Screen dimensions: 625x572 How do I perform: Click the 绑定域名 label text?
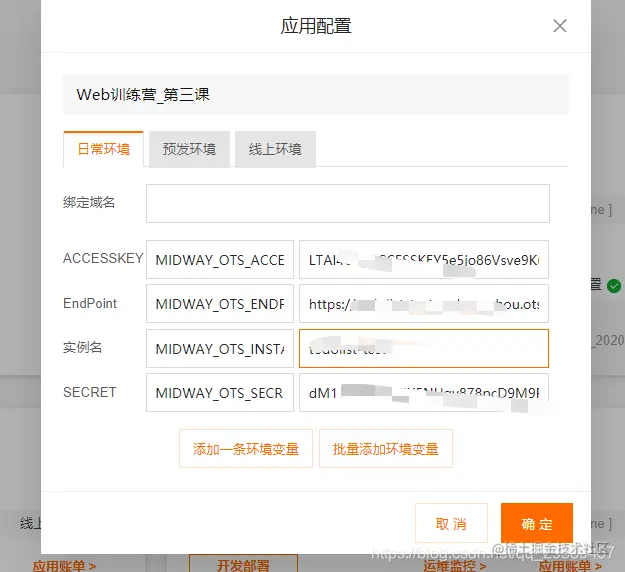pos(89,202)
